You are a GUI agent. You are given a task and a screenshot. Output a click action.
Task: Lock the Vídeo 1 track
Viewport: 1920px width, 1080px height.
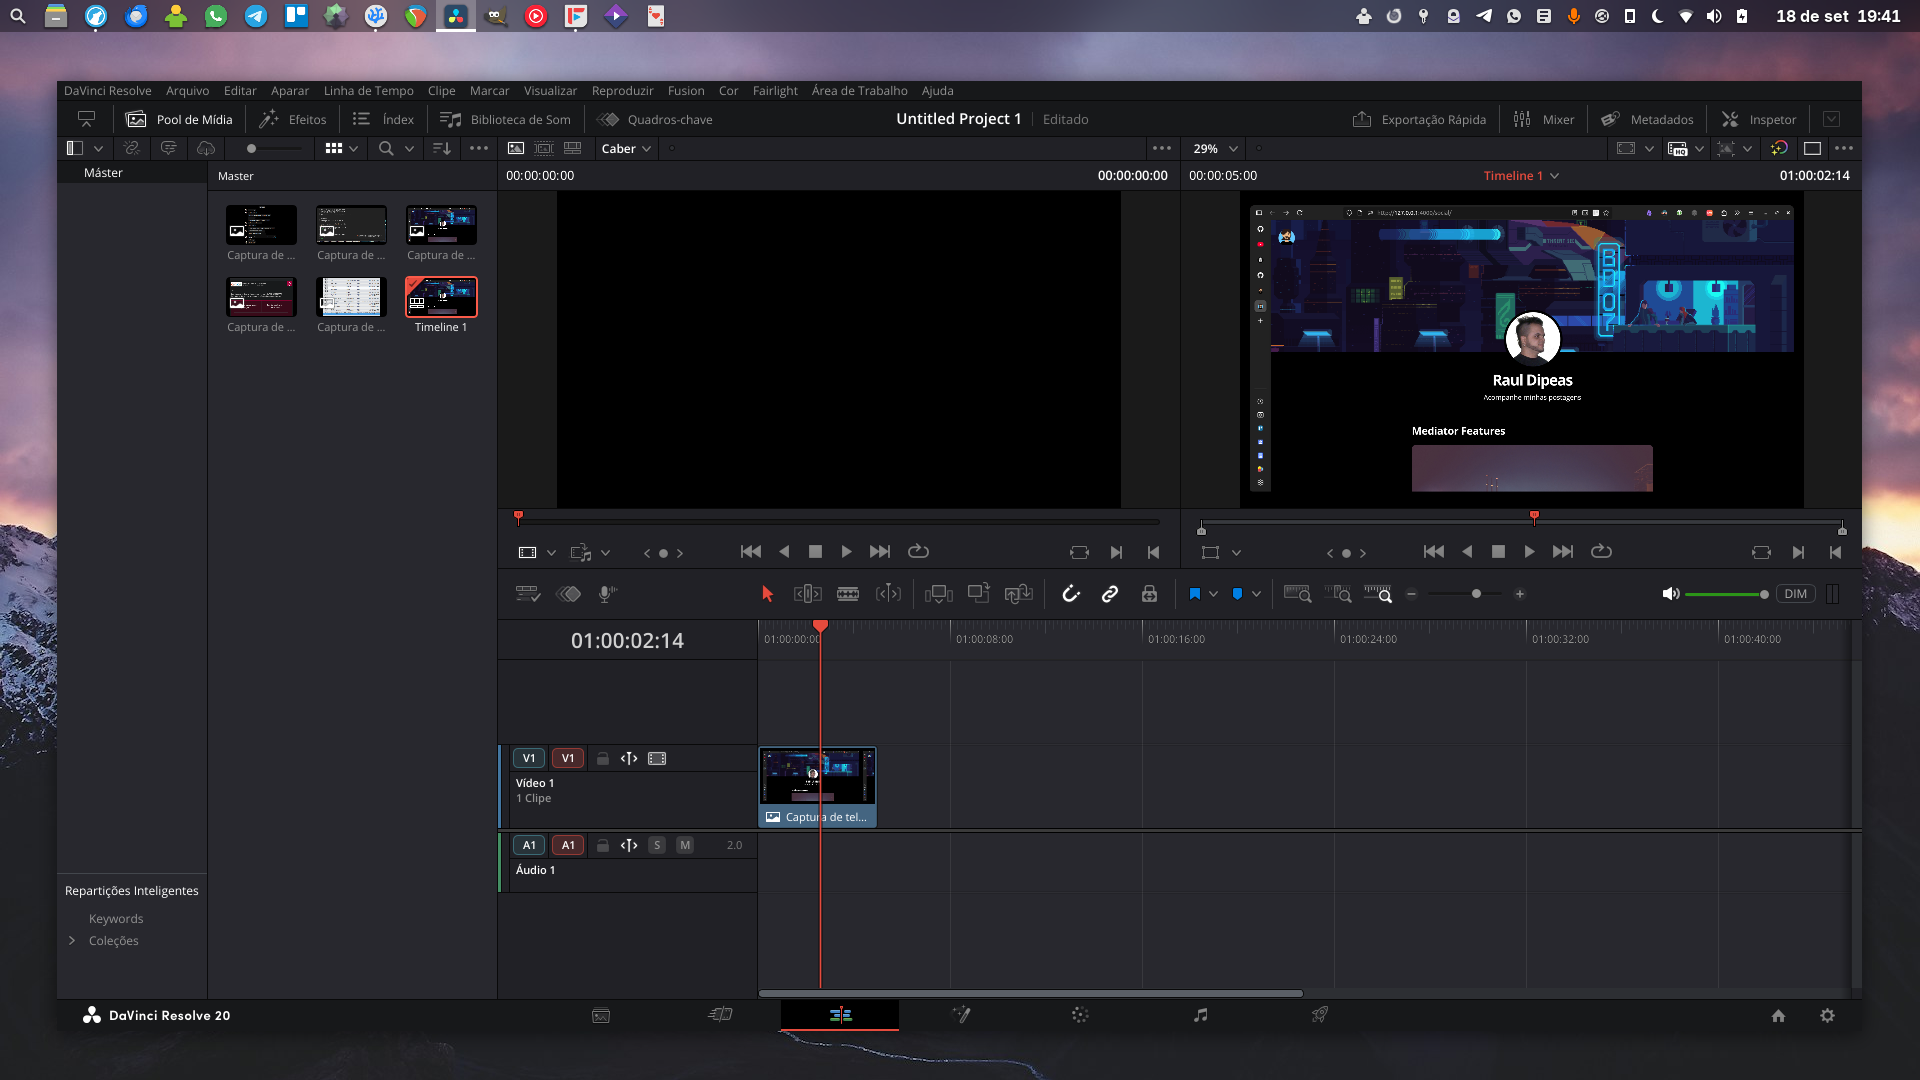click(602, 758)
